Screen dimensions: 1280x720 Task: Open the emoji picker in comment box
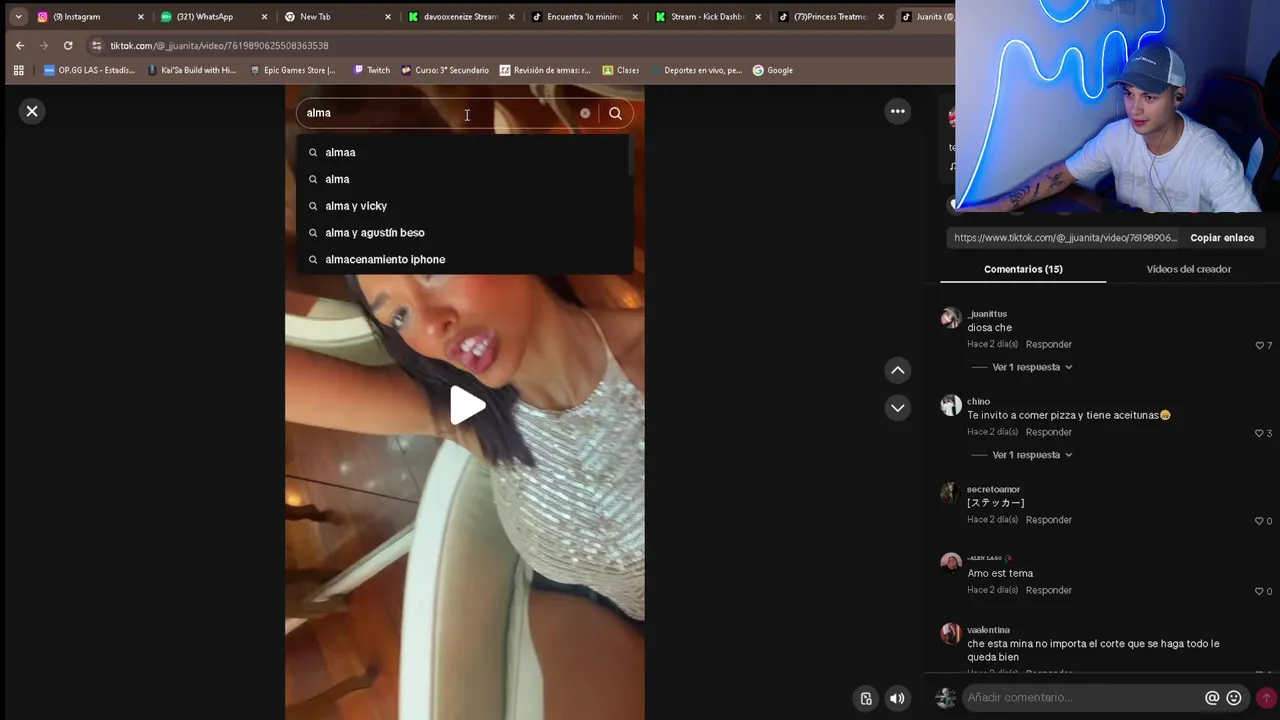click(1234, 698)
